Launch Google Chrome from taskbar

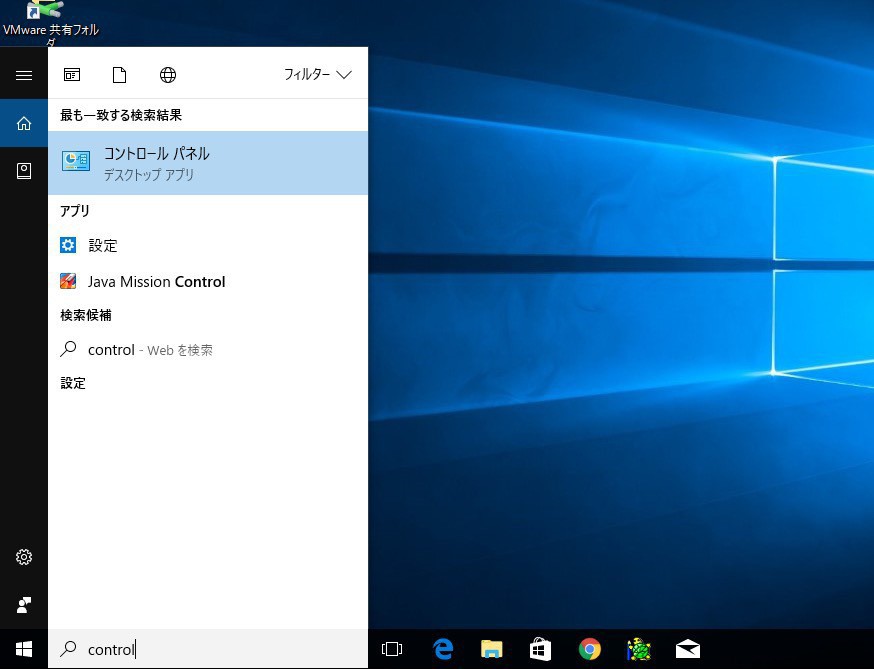590,649
